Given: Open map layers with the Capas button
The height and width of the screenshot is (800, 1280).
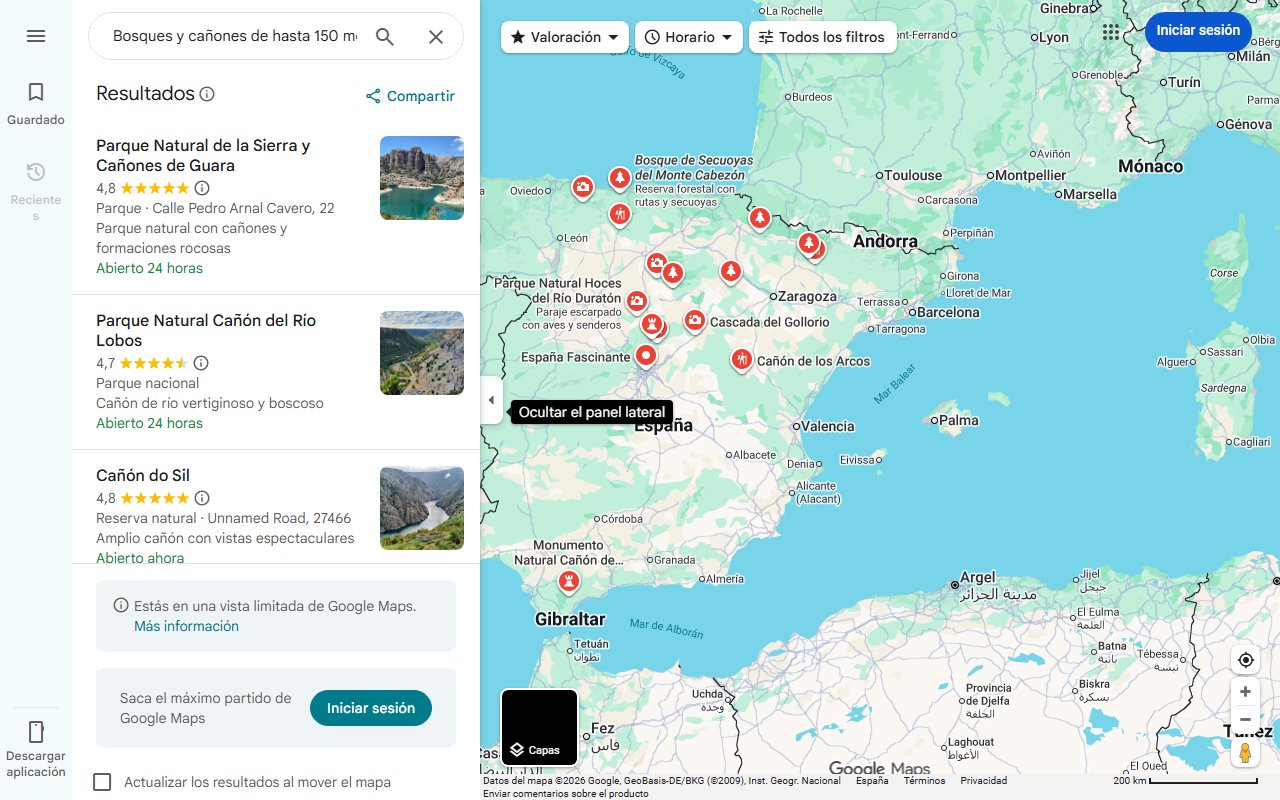Looking at the screenshot, I should tap(539, 728).
